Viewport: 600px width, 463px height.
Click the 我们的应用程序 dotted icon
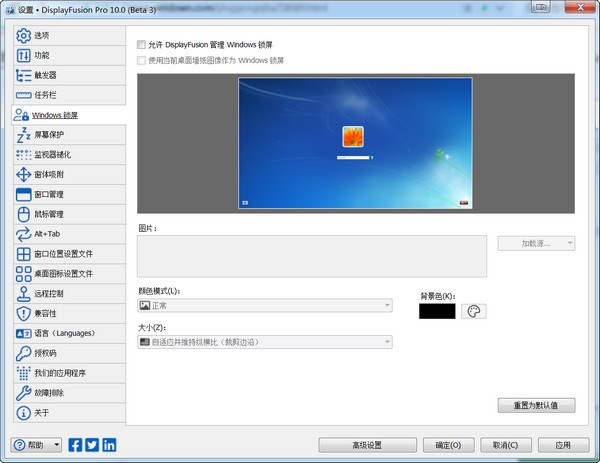tap(23, 373)
